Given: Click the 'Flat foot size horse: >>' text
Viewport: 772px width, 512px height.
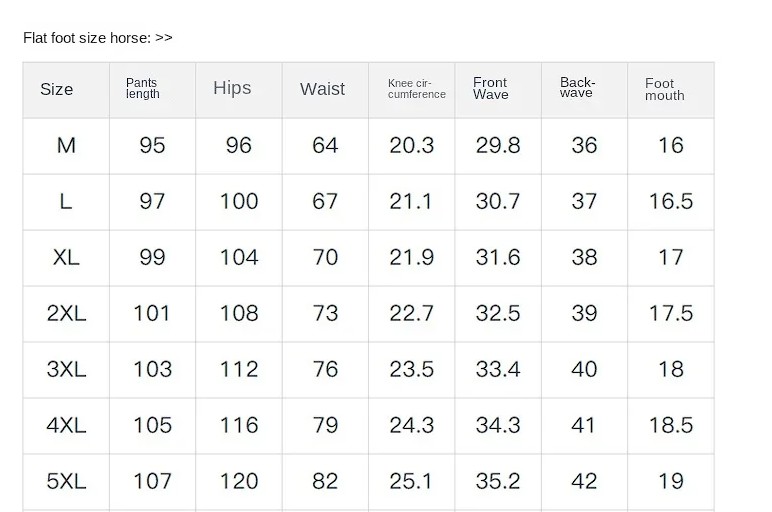Looking at the screenshot, I should [x=97, y=38].
